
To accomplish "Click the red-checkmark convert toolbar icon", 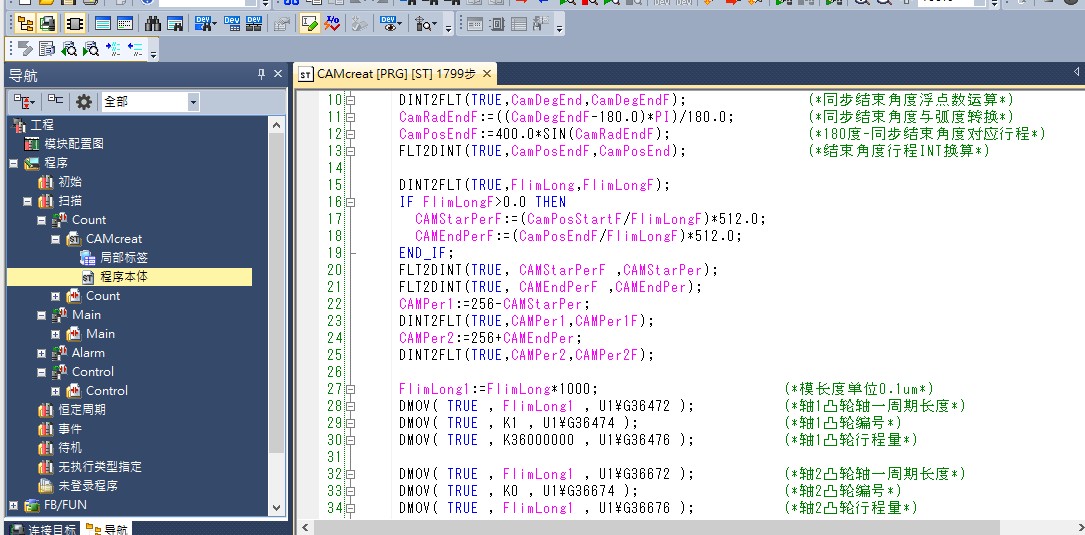I will tap(333, 24).
